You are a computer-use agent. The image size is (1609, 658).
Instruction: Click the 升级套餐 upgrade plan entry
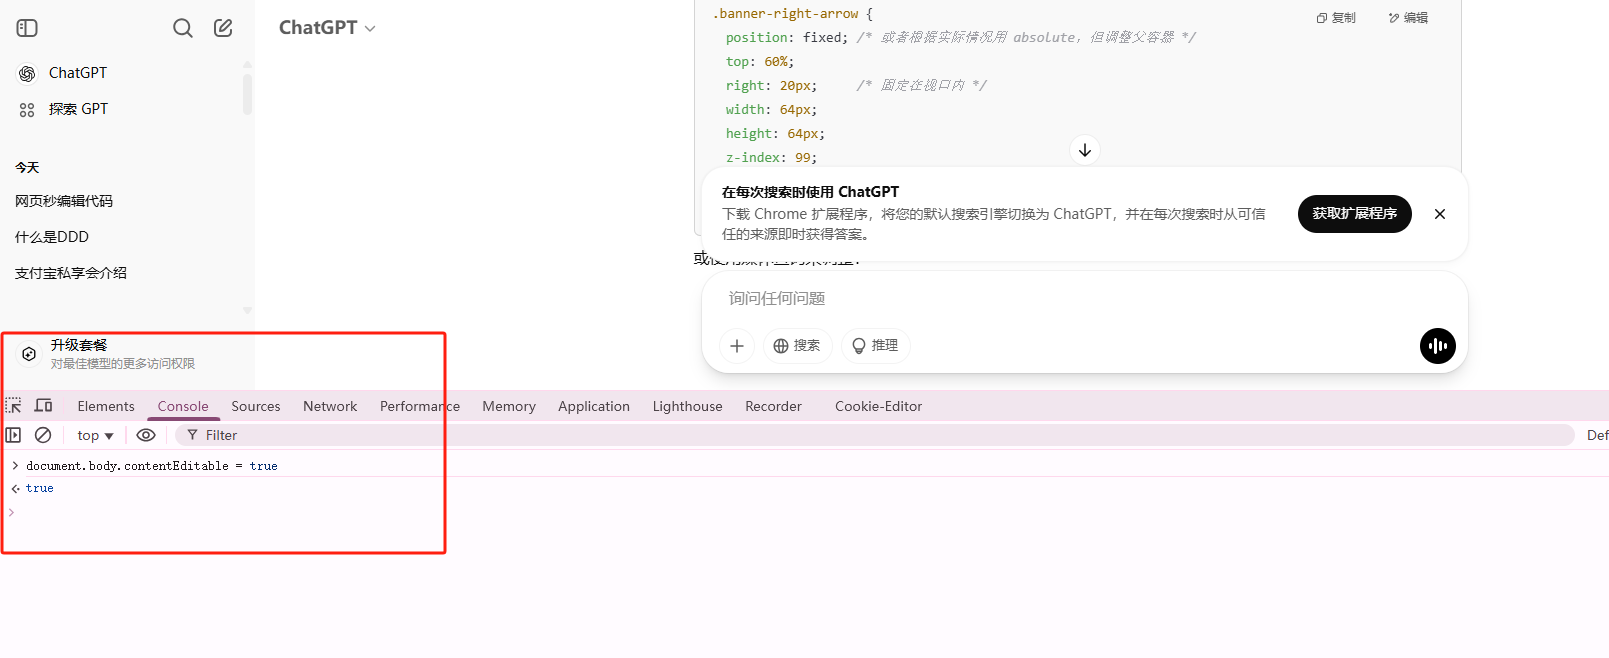coord(125,354)
